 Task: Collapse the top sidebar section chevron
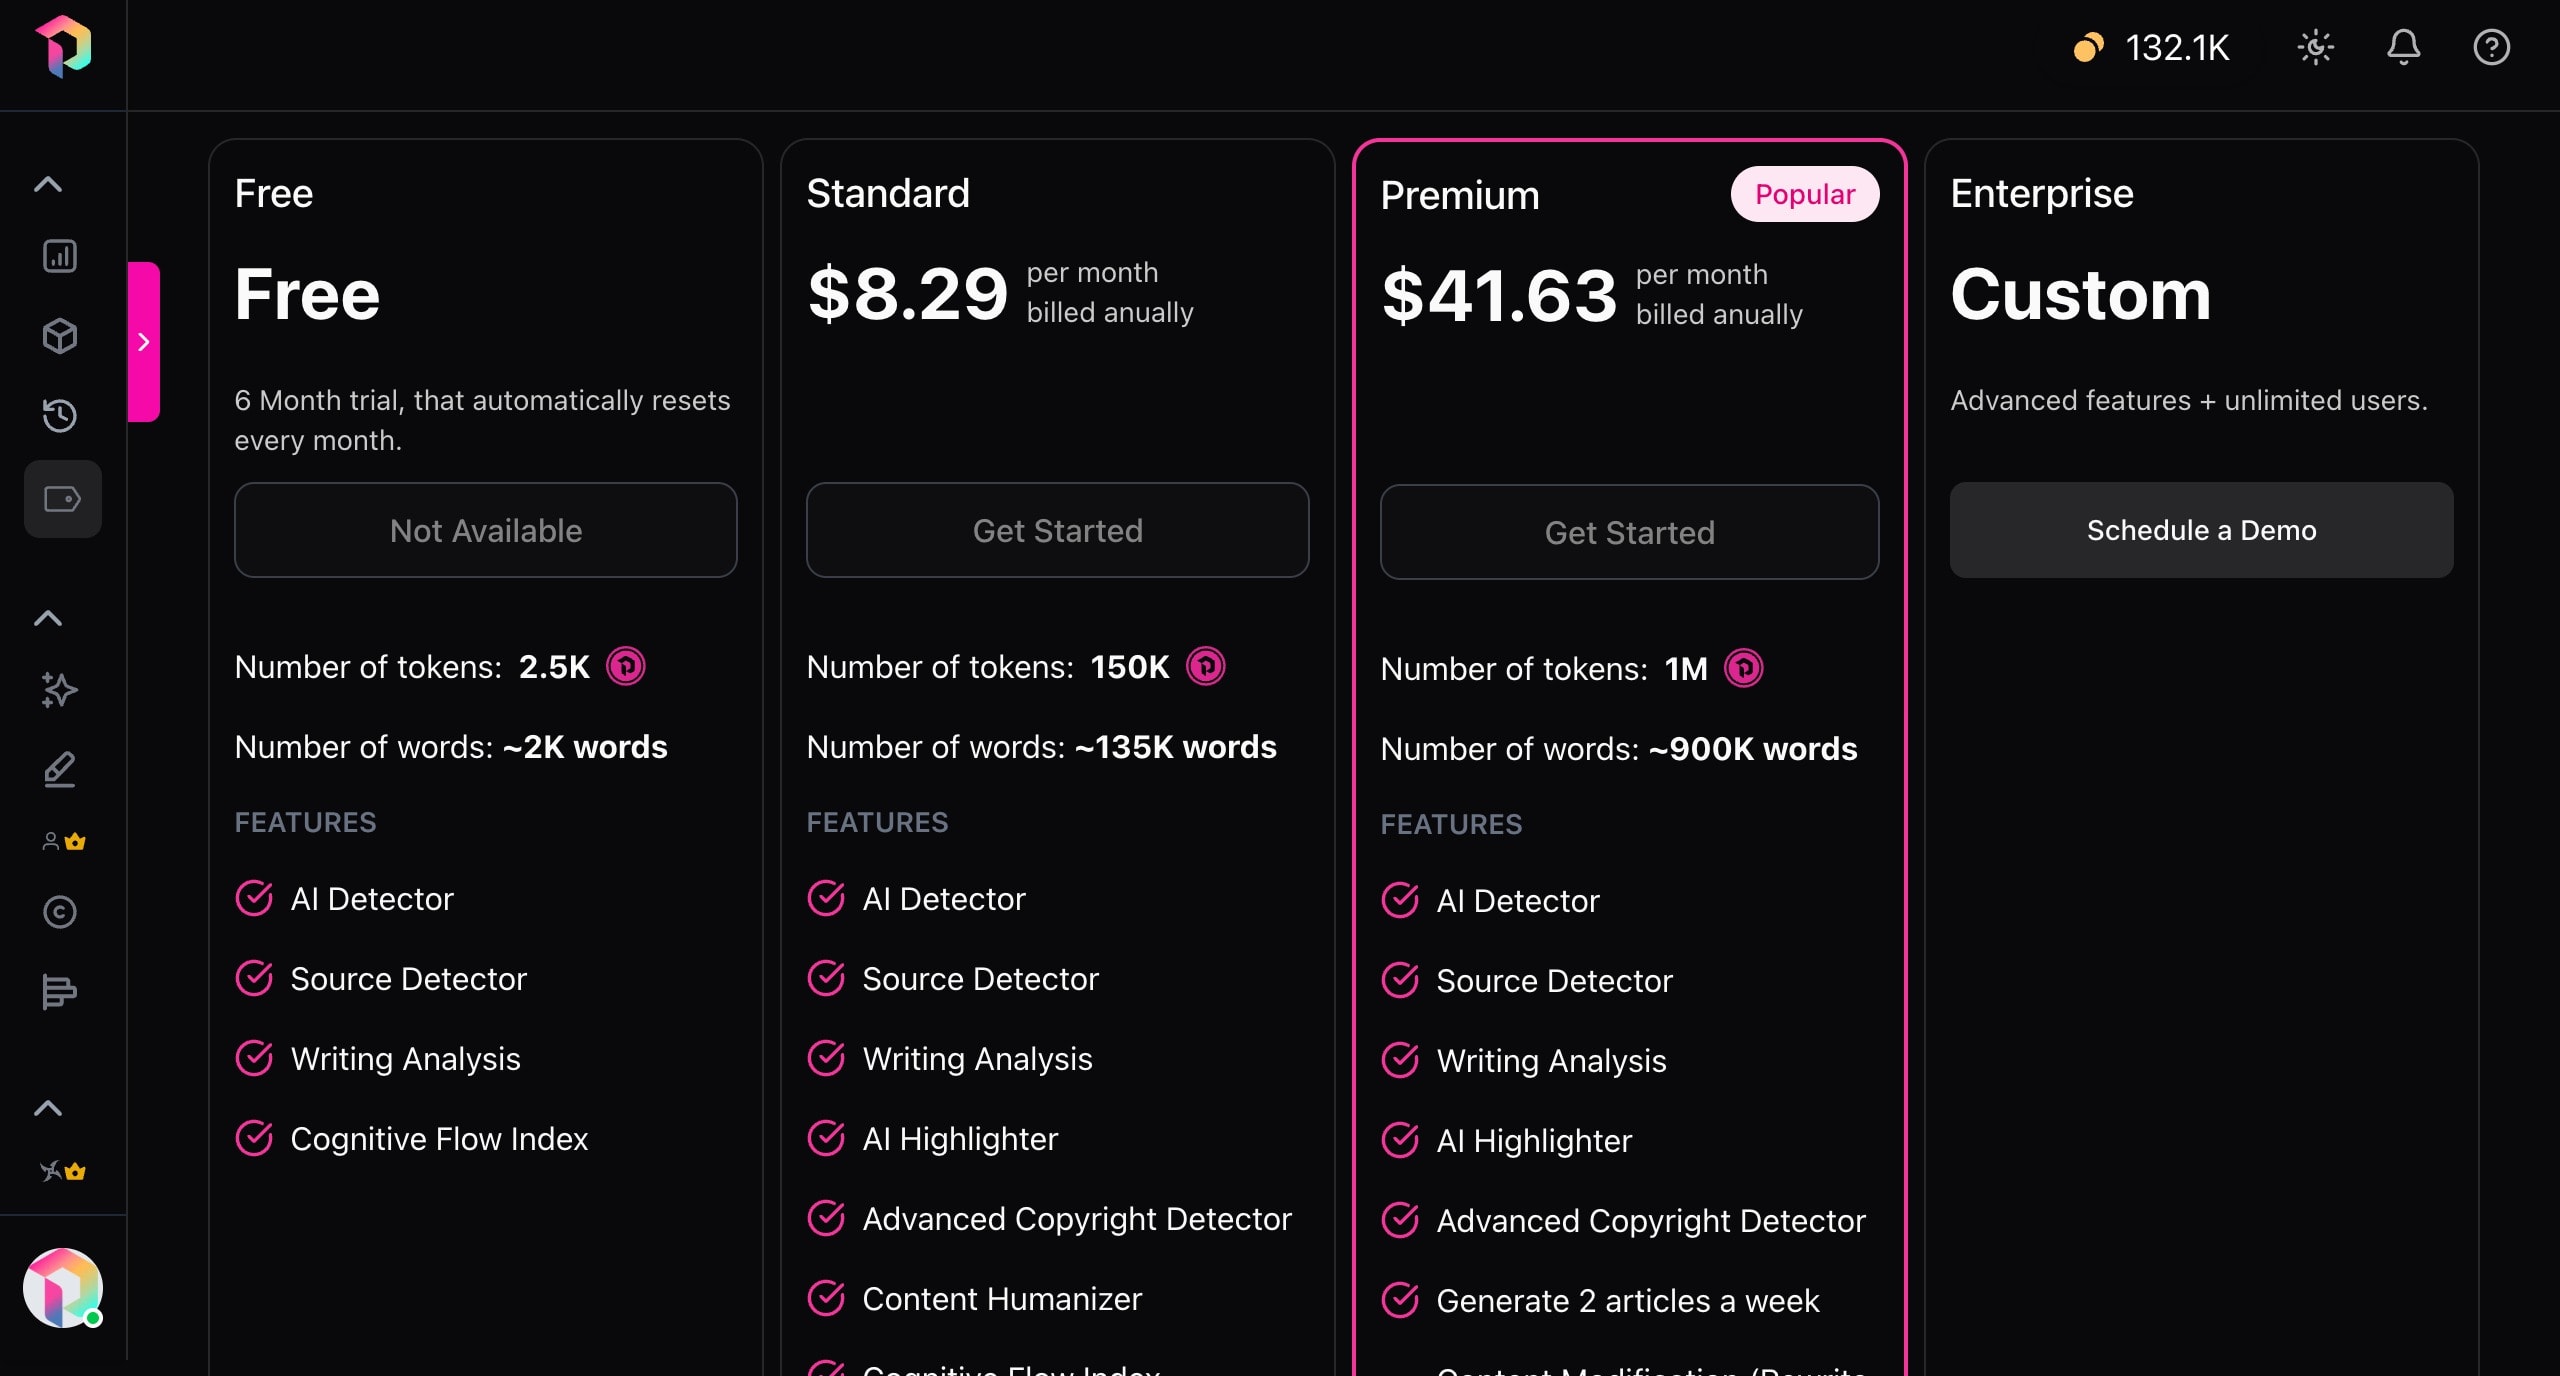coord(48,185)
